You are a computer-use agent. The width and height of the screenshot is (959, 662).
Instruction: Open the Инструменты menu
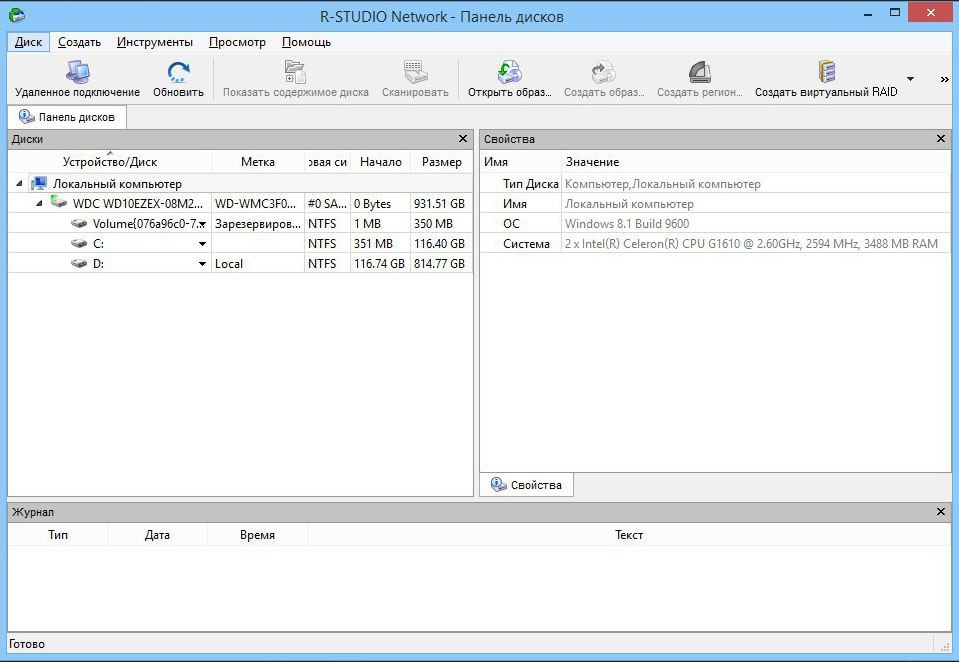click(x=155, y=42)
